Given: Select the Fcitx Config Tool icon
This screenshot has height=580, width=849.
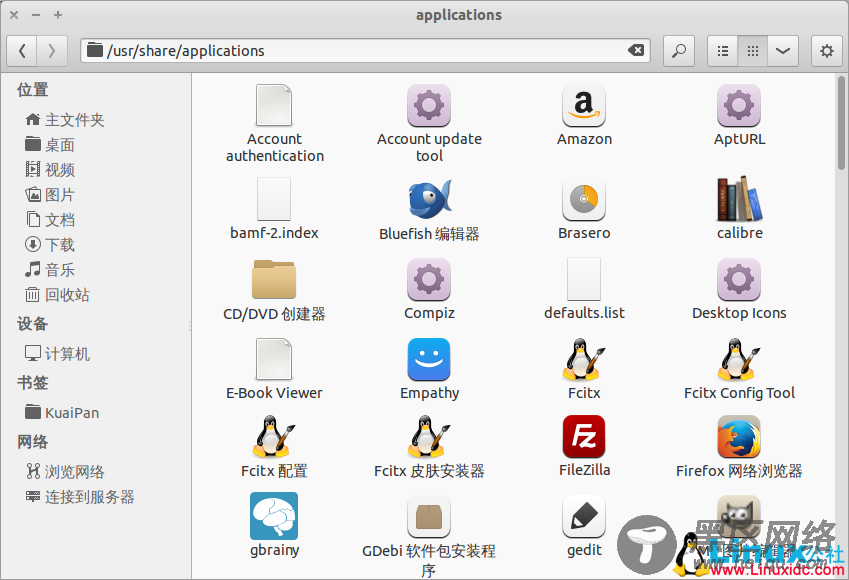Looking at the screenshot, I should pyautogui.click(x=739, y=359).
